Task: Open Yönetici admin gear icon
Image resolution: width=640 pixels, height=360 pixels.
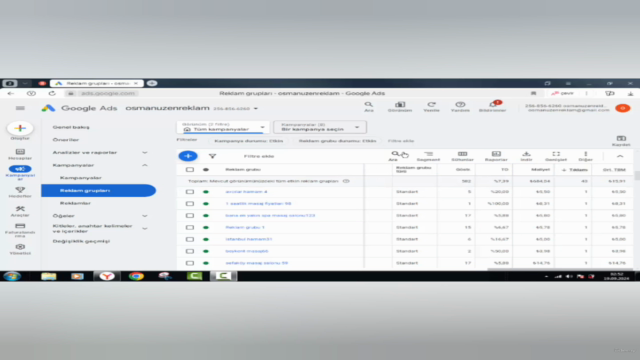Action: [x=20, y=247]
